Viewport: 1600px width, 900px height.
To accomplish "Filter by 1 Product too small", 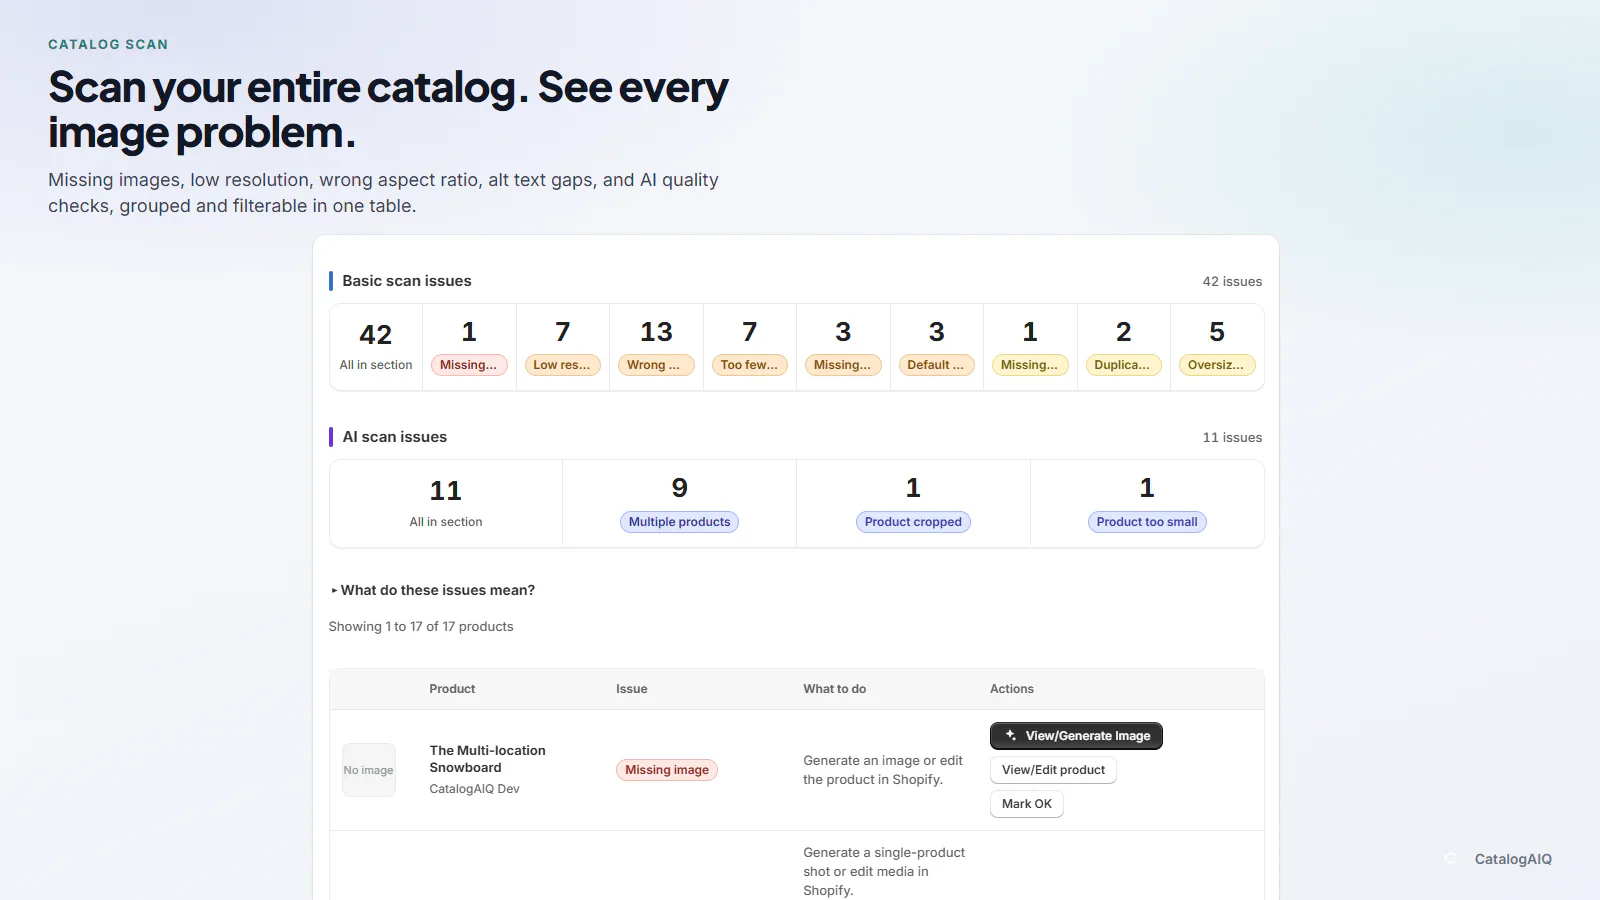I will pyautogui.click(x=1147, y=504).
